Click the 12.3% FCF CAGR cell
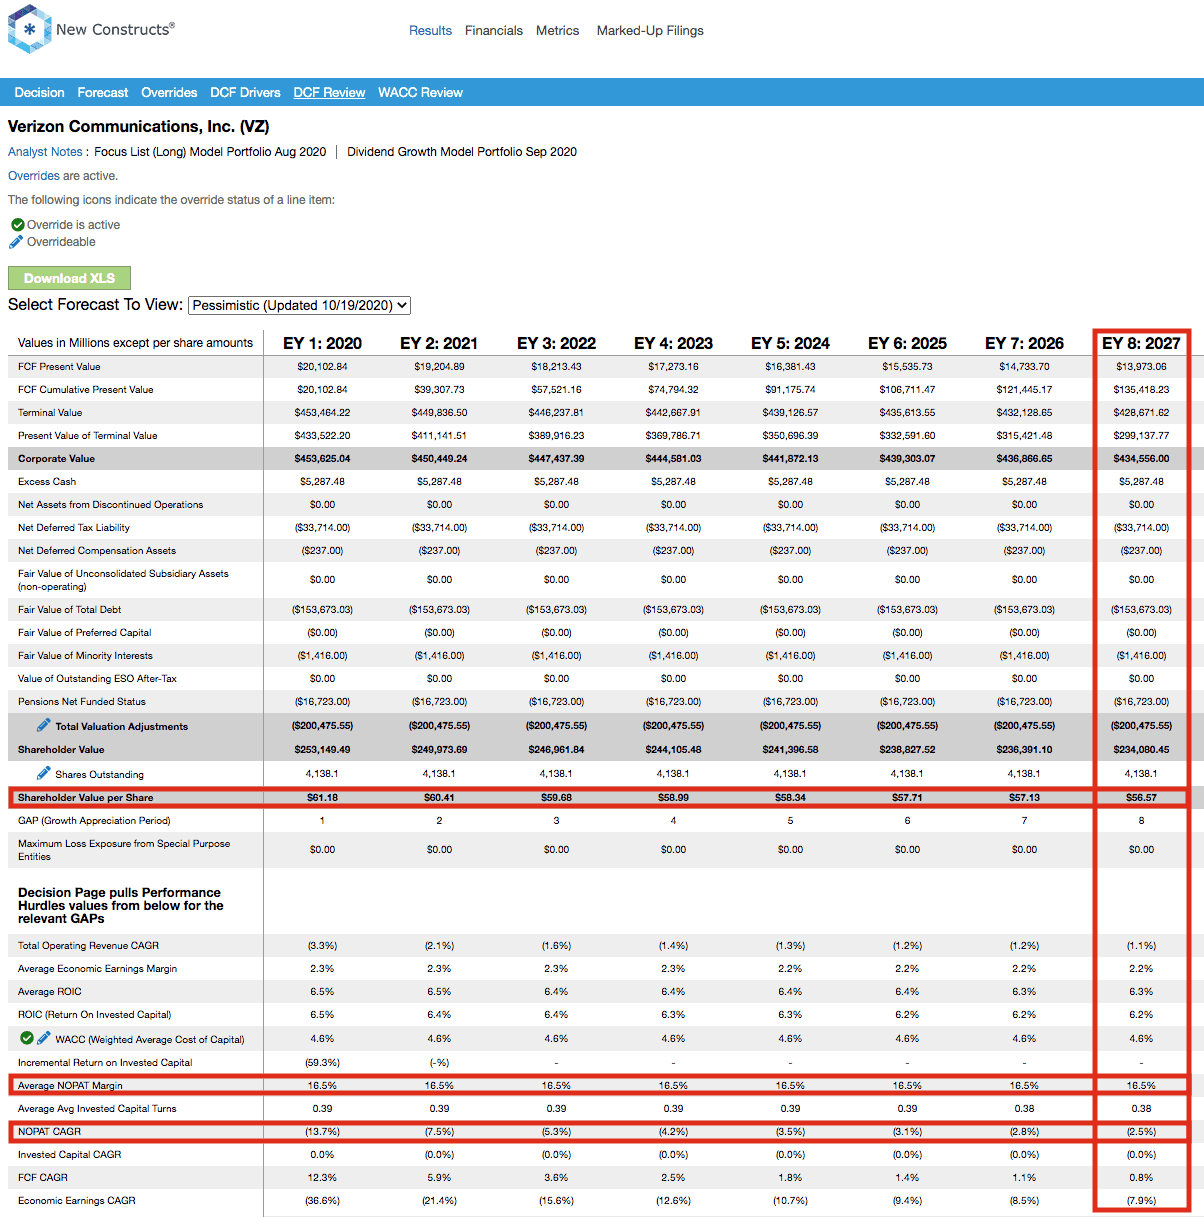 [x=322, y=1178]
